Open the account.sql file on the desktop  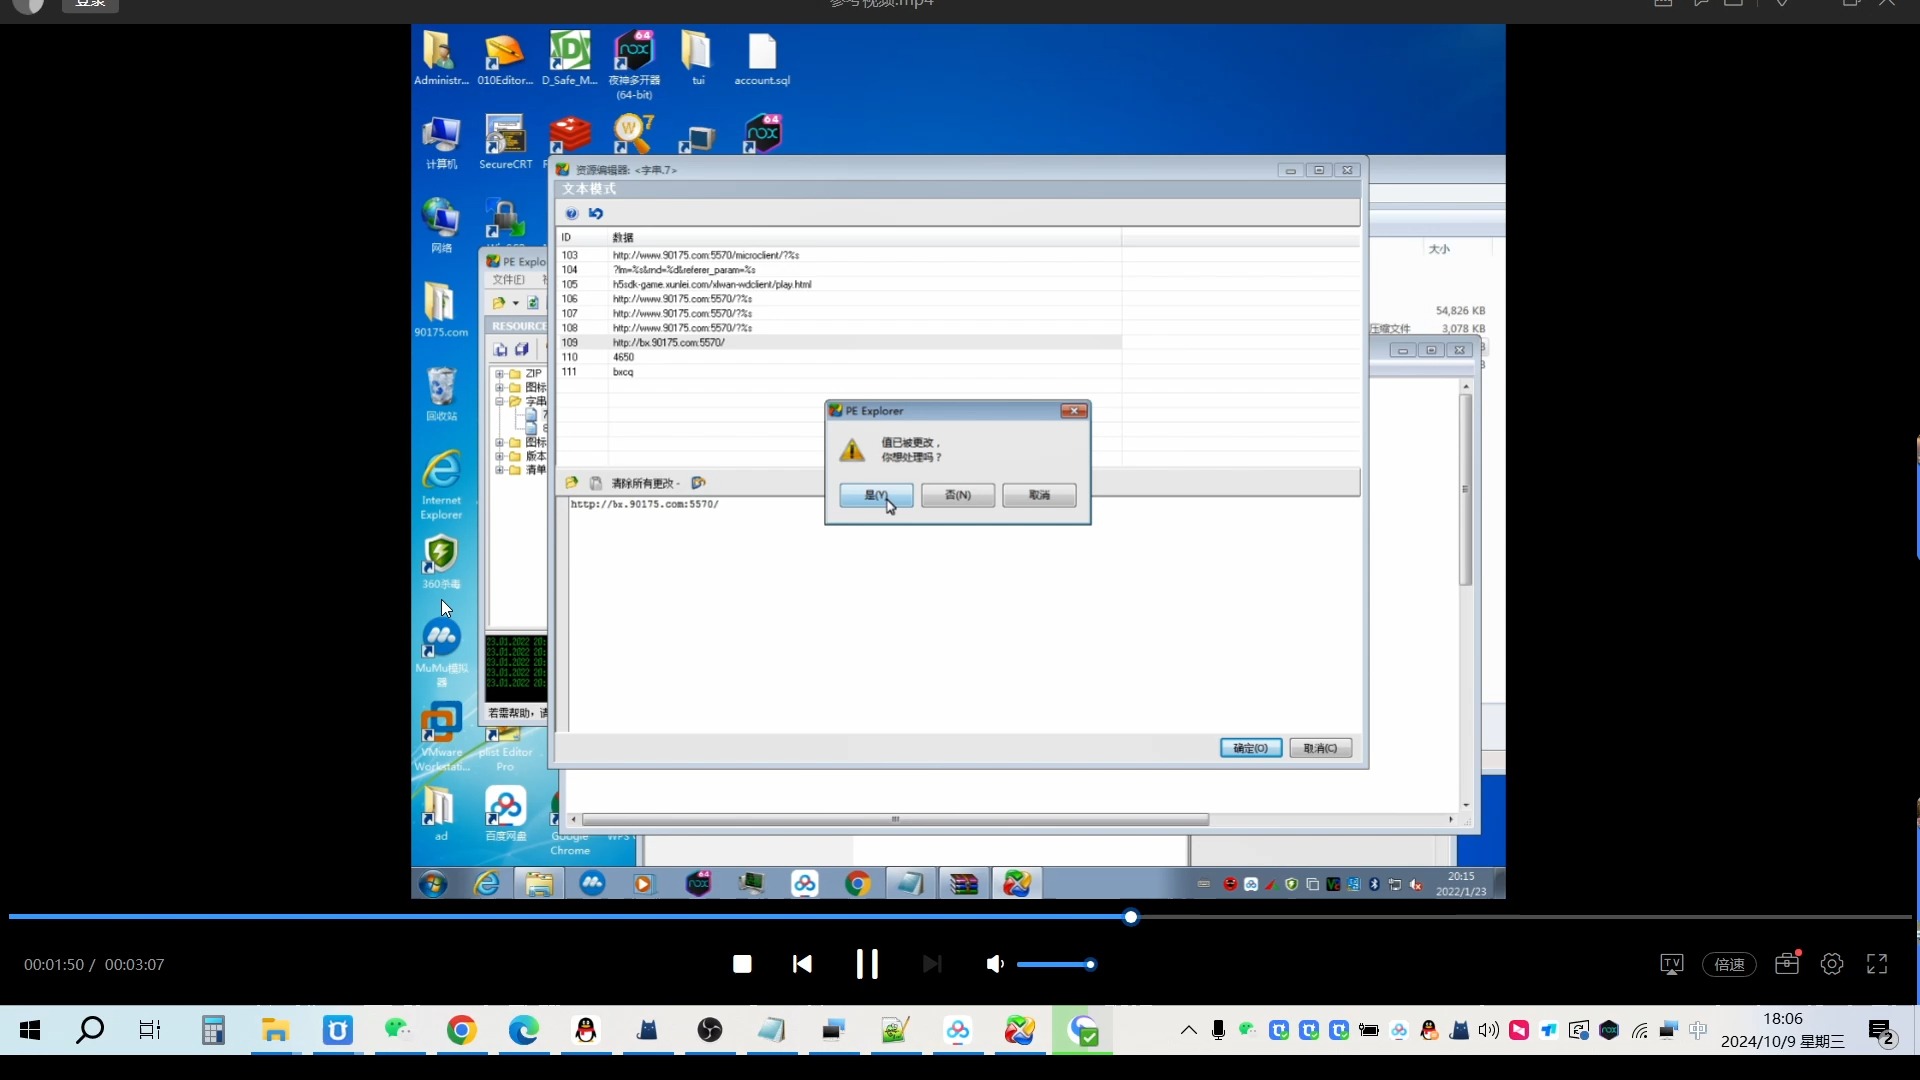(762, 58)
